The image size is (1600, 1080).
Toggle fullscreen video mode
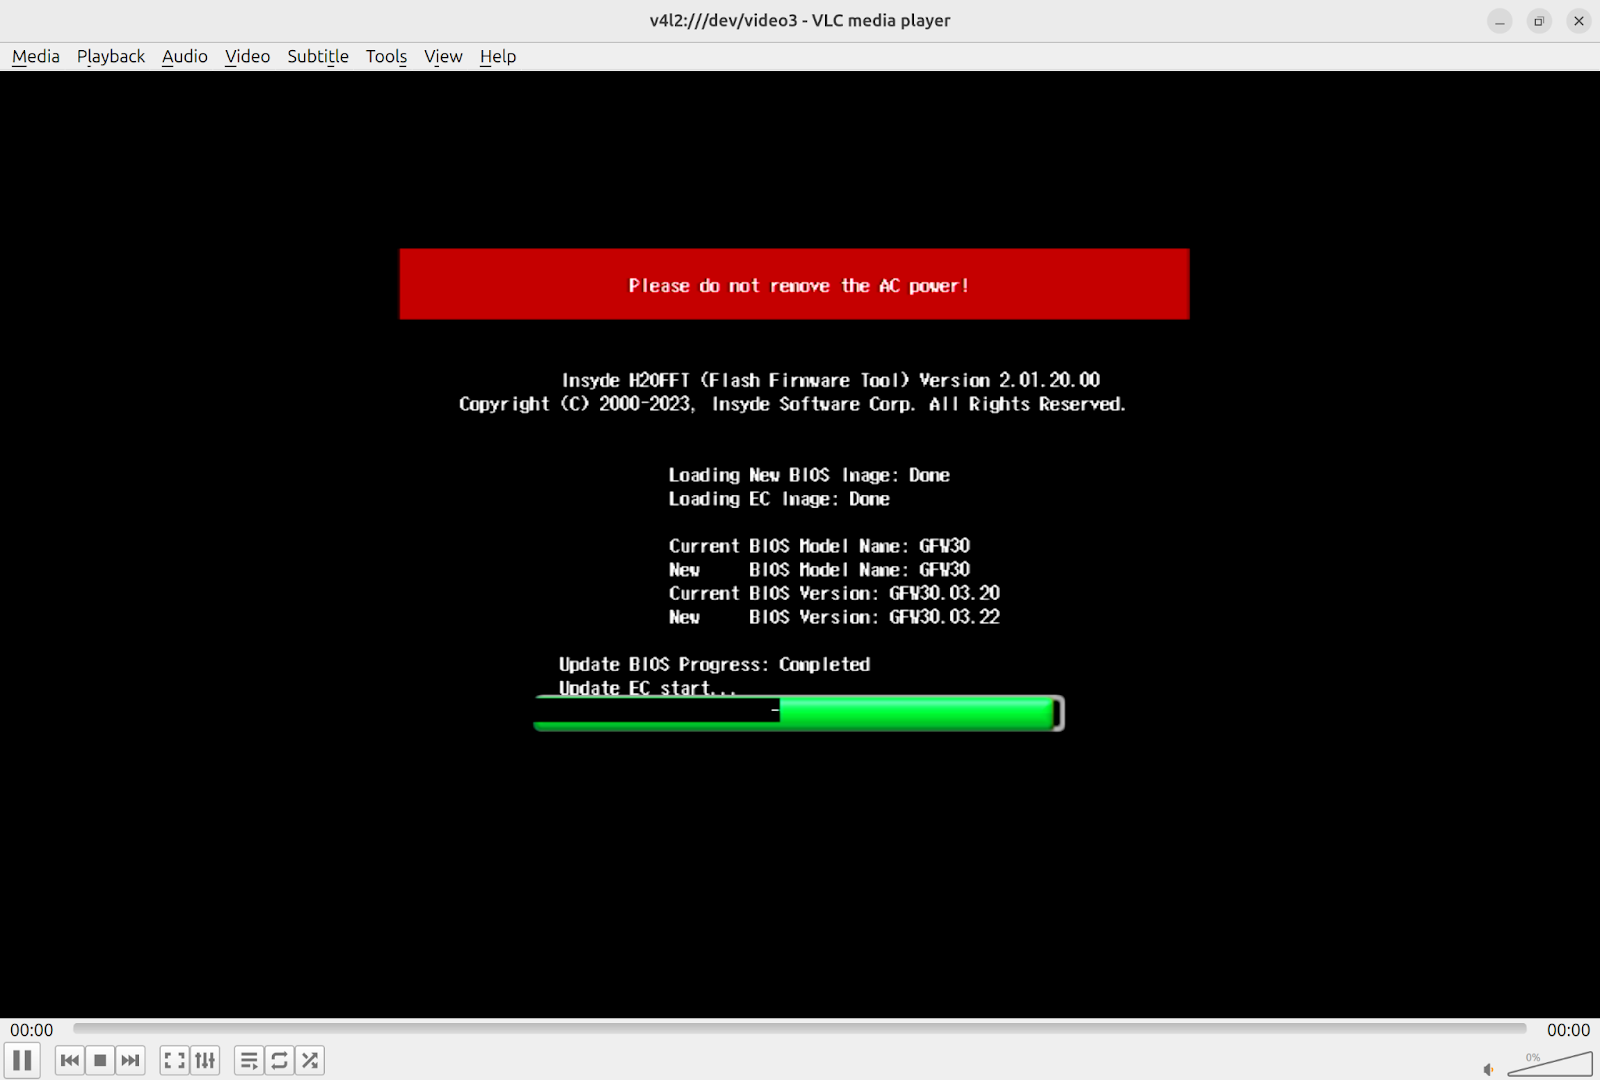point(175,1060)
